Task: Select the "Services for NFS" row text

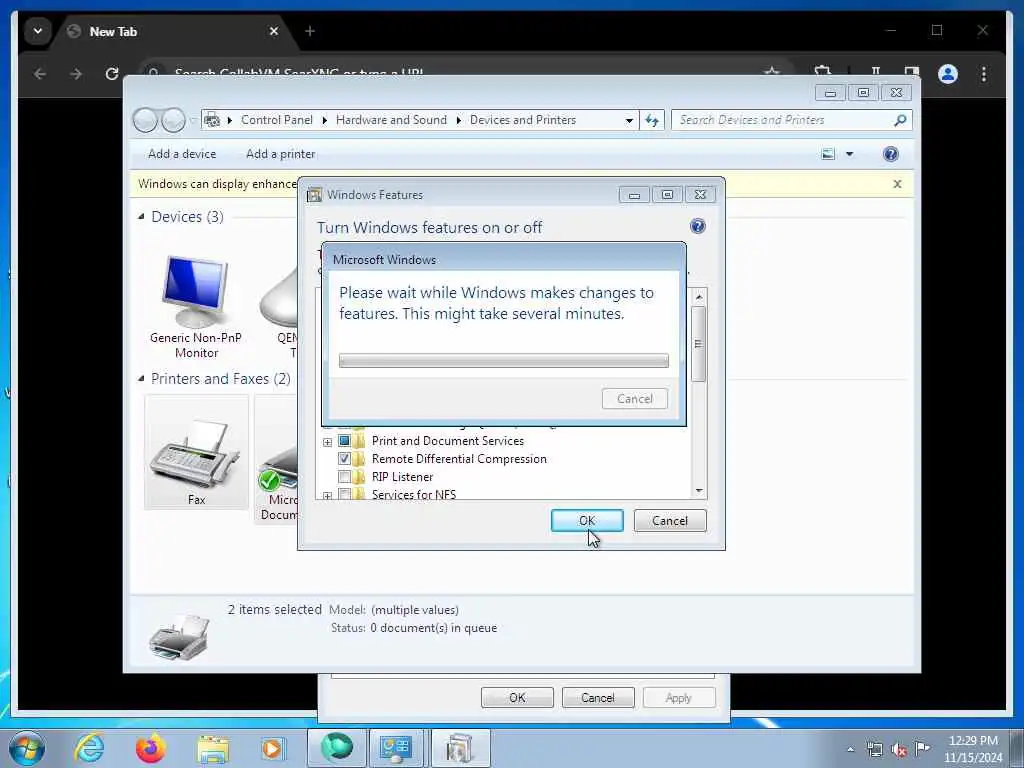Action: [x=414, y=494]
